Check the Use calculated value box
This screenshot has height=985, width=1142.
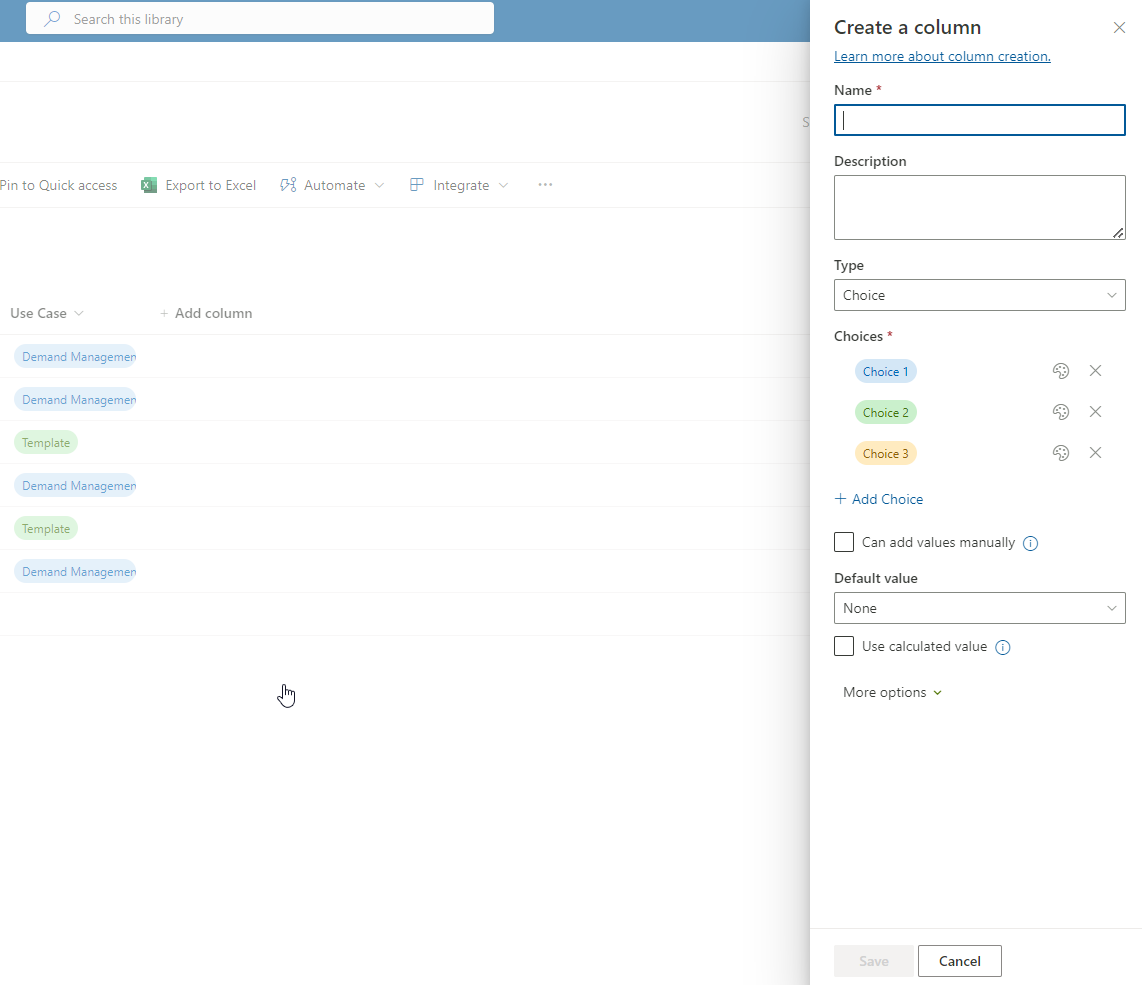pos(844,646)
